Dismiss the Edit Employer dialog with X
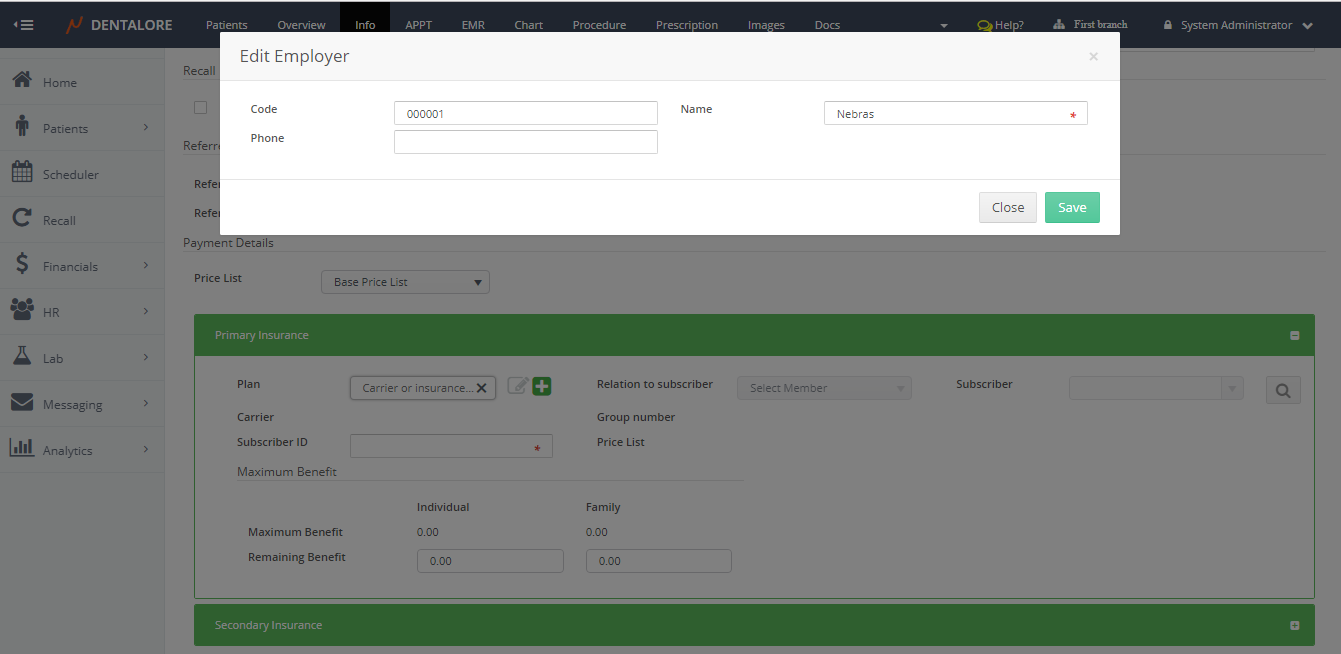Image resolution: width=1341 pixels, height=654 pixels. pos(1093,57)
